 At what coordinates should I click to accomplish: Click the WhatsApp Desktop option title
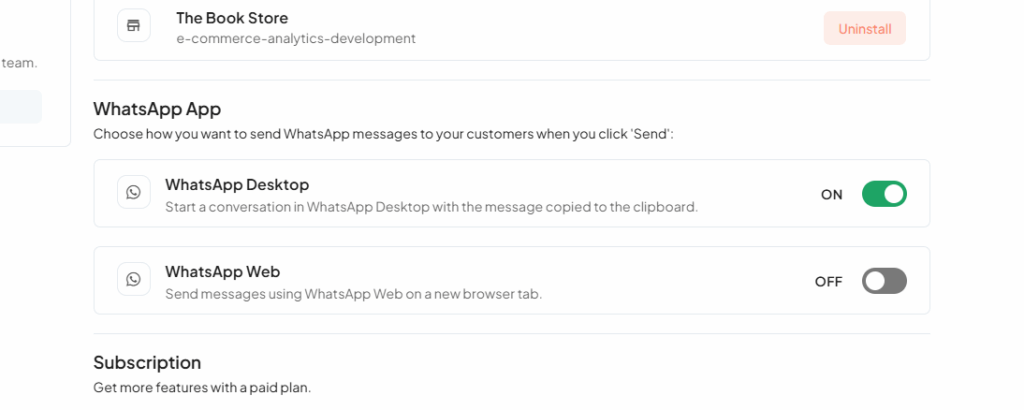click(237, 185)
